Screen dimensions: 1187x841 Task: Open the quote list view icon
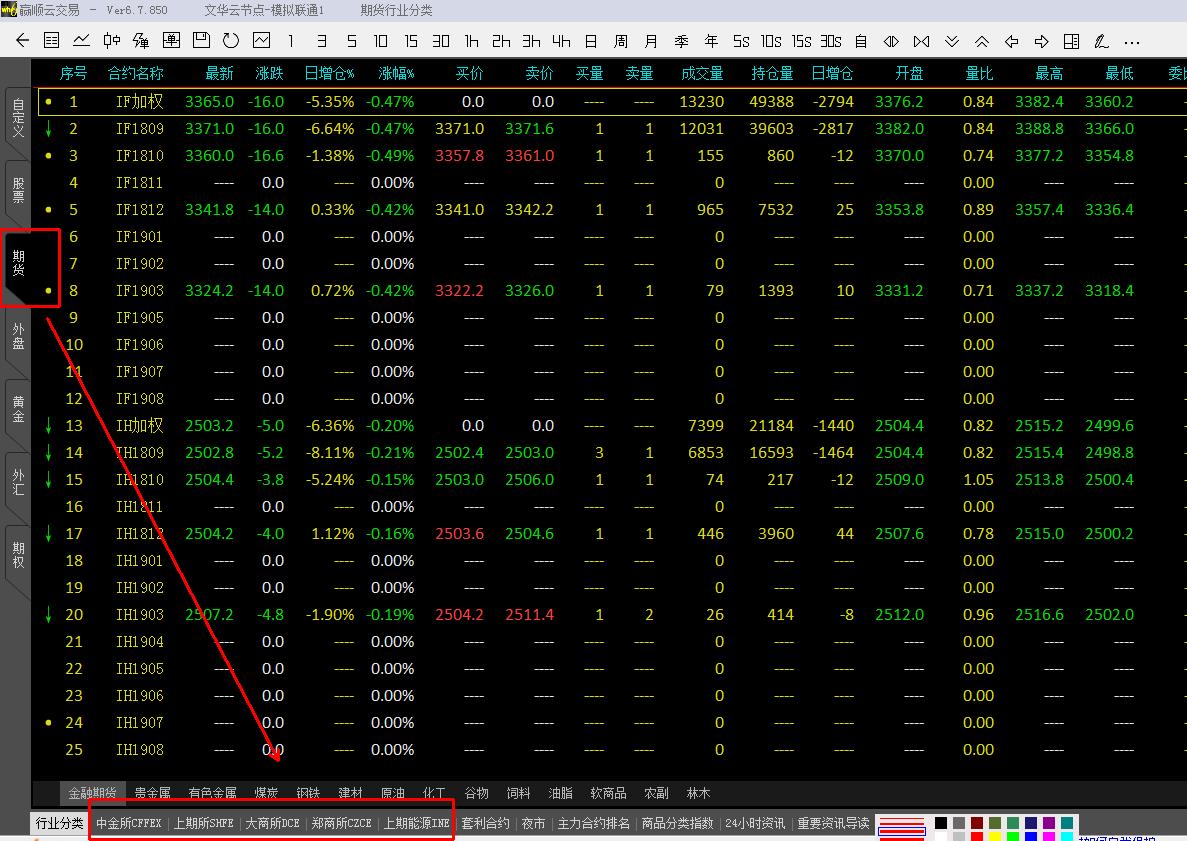52,41
